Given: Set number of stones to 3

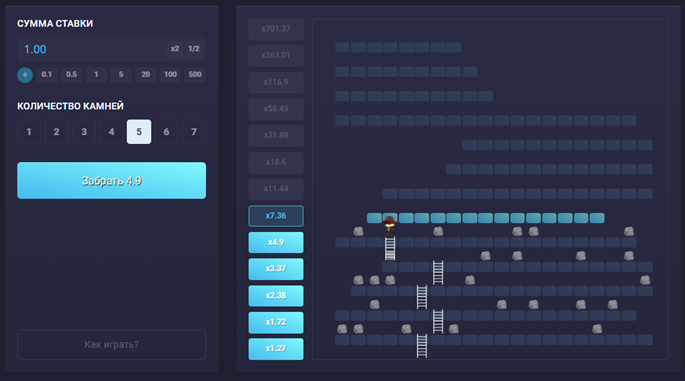Looking at the screenshot, I should (x=84, y=132).
